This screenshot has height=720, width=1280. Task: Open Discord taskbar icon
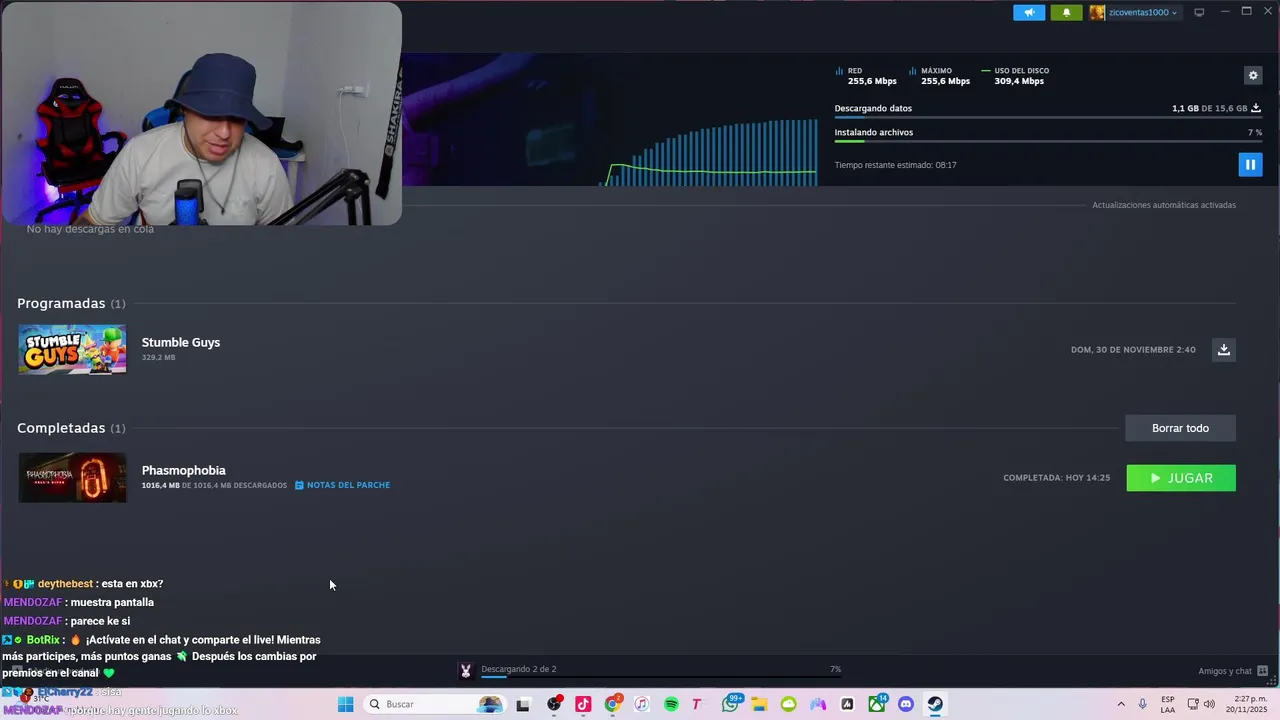tap(906, 704)
